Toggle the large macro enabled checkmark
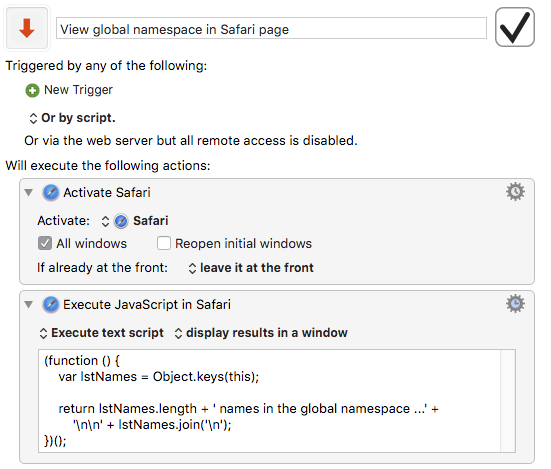This screenshot has width=551, height=469. pos(514,27)
